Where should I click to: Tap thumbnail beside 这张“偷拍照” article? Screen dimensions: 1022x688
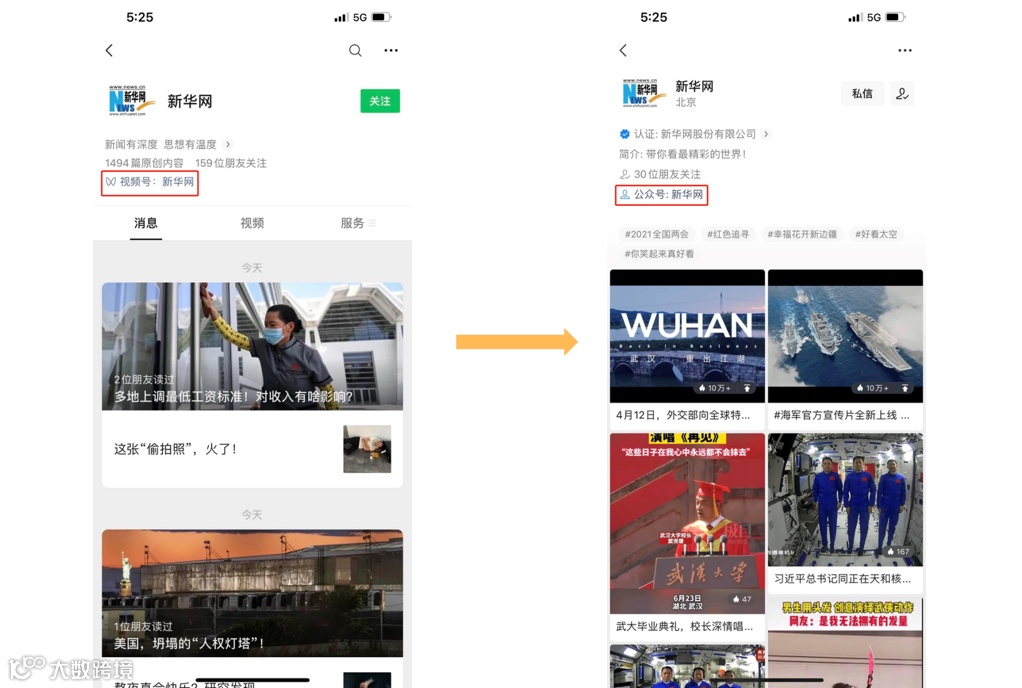coord(367,449)
